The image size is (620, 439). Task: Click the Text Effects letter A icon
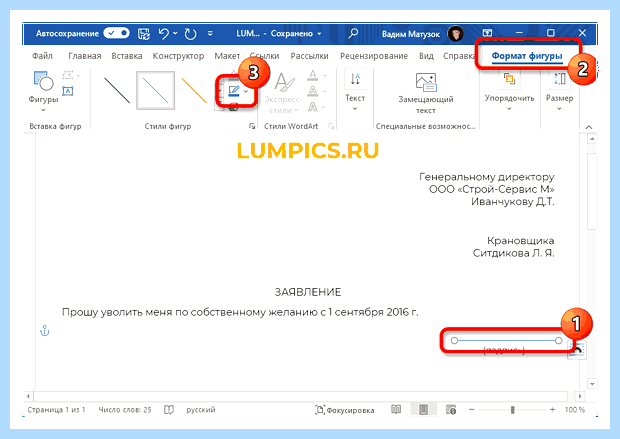click(315, 106)
